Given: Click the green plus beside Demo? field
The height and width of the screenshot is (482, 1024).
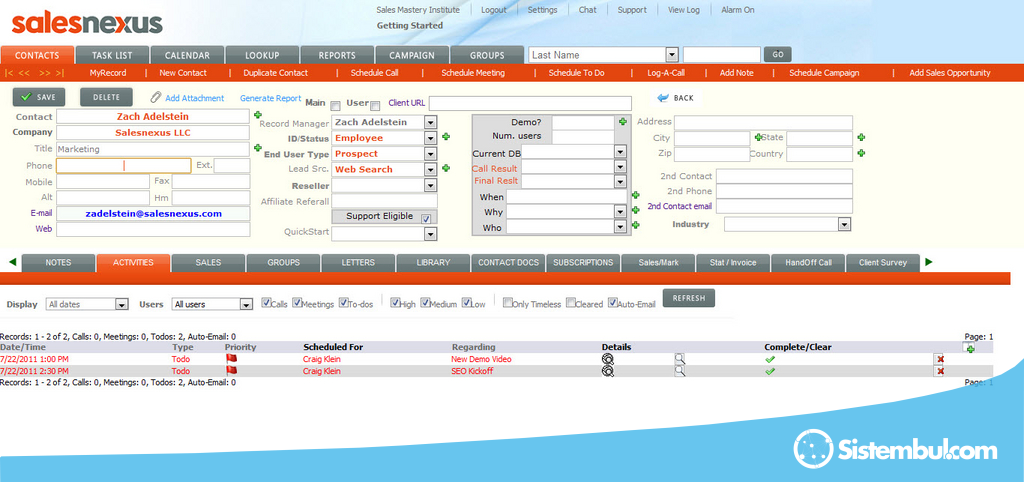Looking at the screenshot, I should [x=622, y=121].
